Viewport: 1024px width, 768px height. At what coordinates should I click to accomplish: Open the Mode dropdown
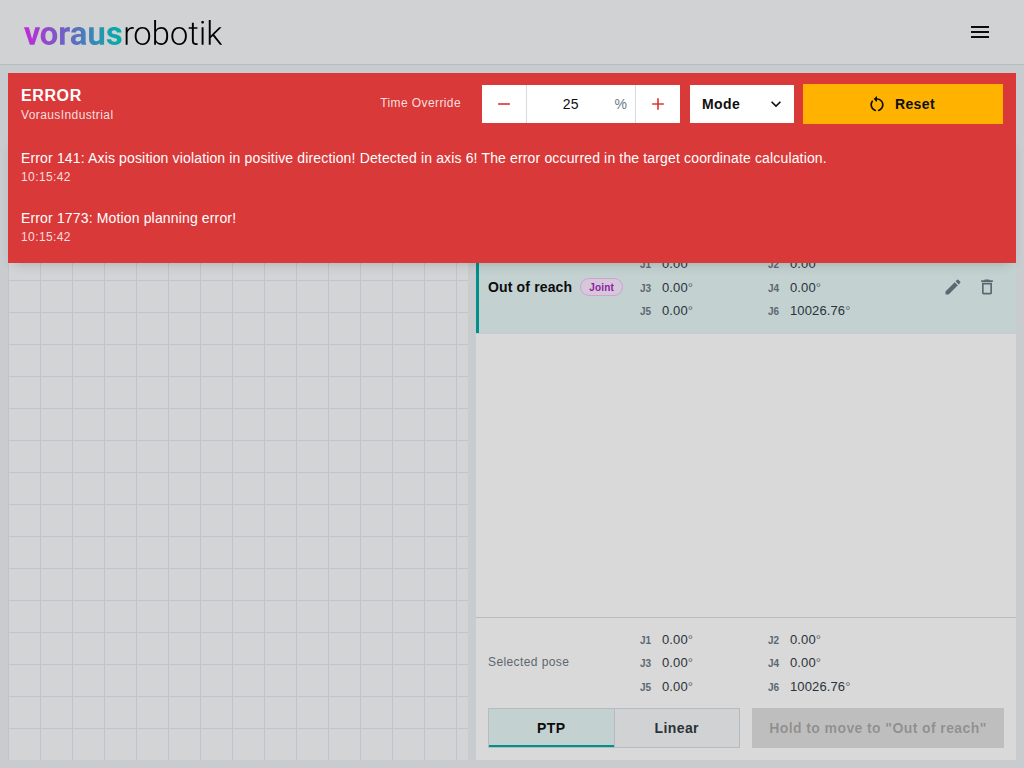pos(742,104)
